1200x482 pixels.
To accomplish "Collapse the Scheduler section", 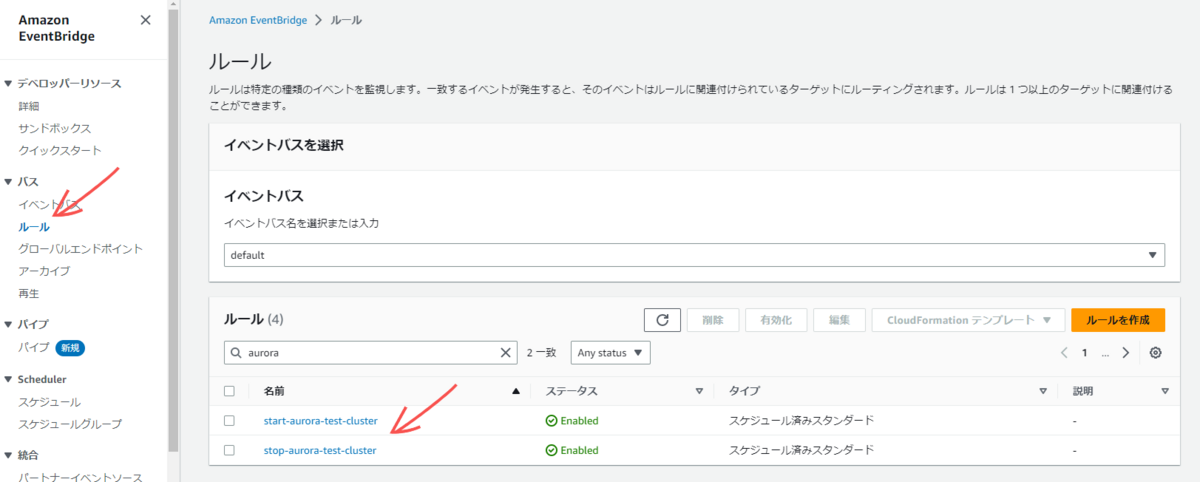I will pos(9,380).
